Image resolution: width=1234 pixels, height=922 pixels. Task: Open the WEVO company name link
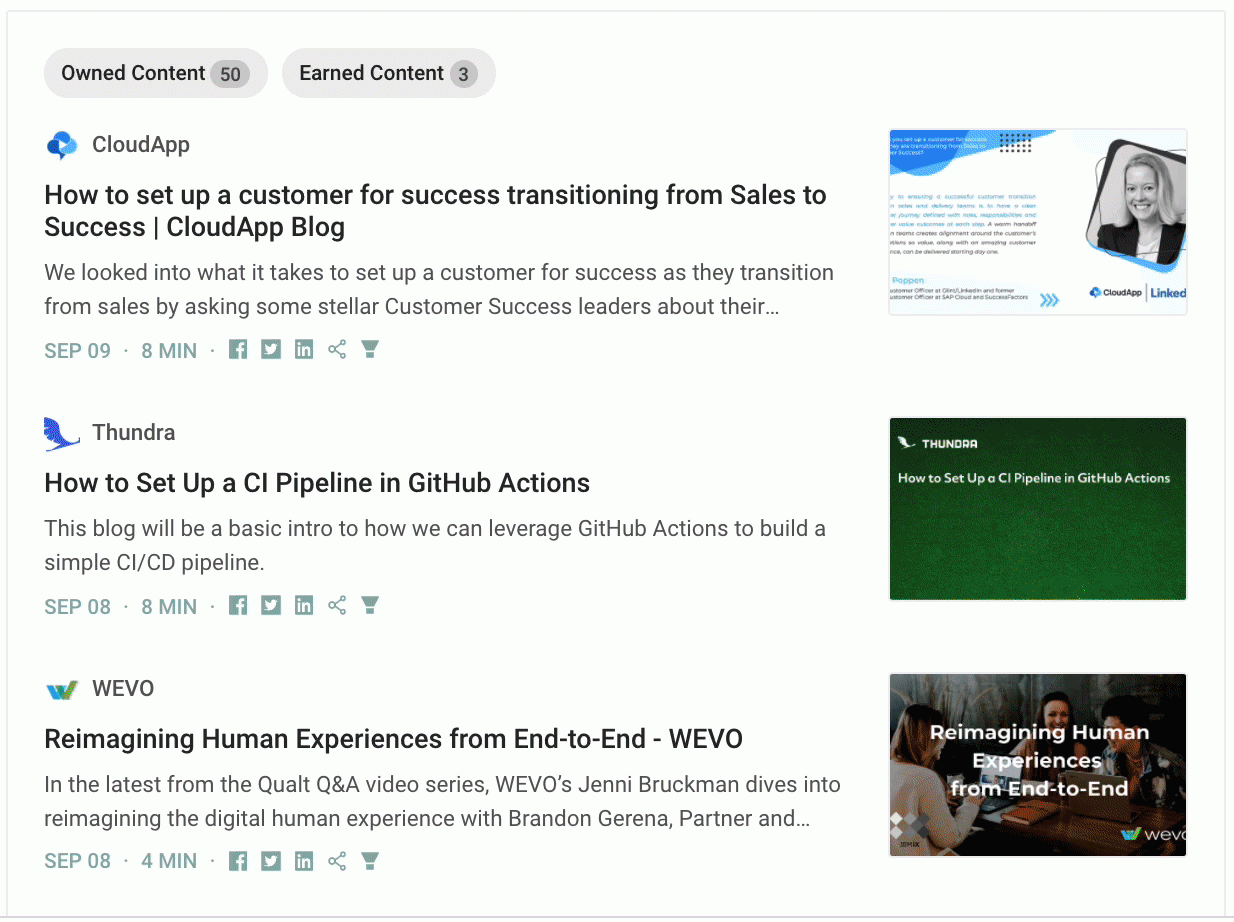[x=123, y=689]
